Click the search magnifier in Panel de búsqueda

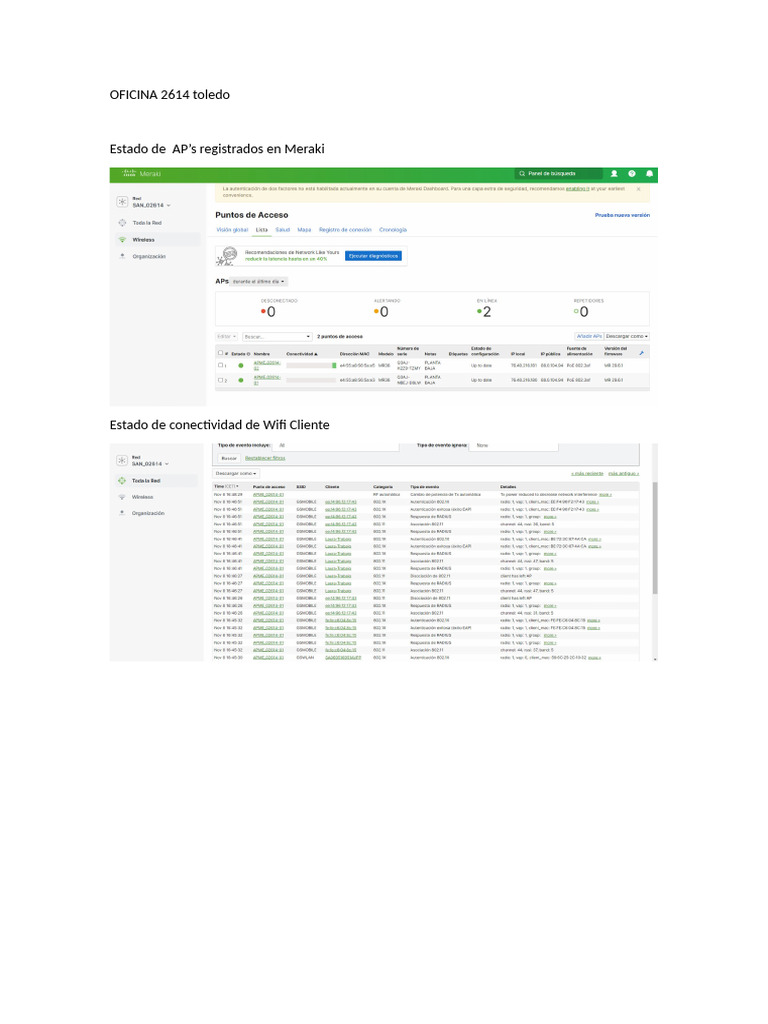click(x=521, y=173)
